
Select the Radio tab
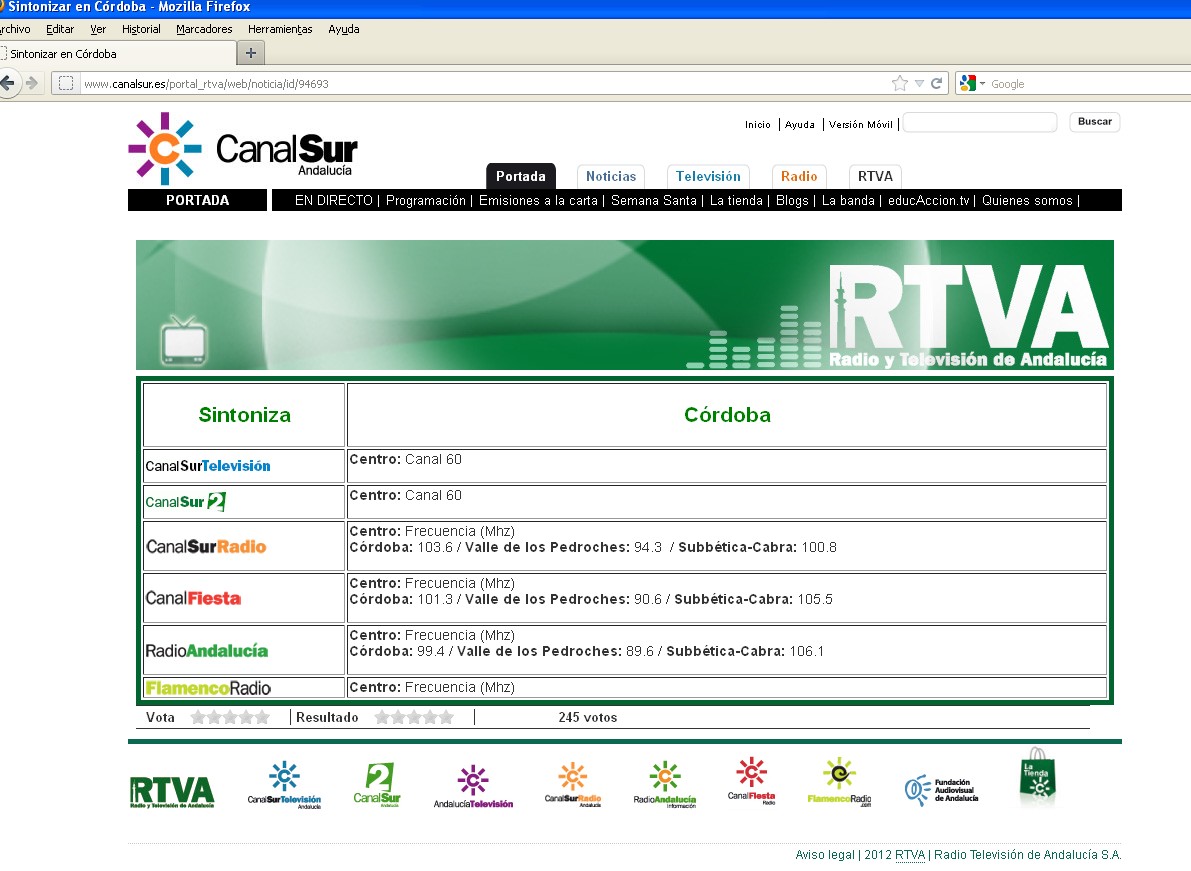point(799,176)
